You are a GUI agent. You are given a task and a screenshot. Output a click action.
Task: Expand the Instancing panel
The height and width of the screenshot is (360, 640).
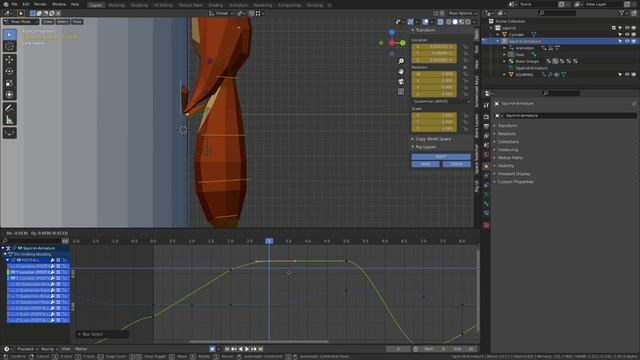(x=507, y=150)
